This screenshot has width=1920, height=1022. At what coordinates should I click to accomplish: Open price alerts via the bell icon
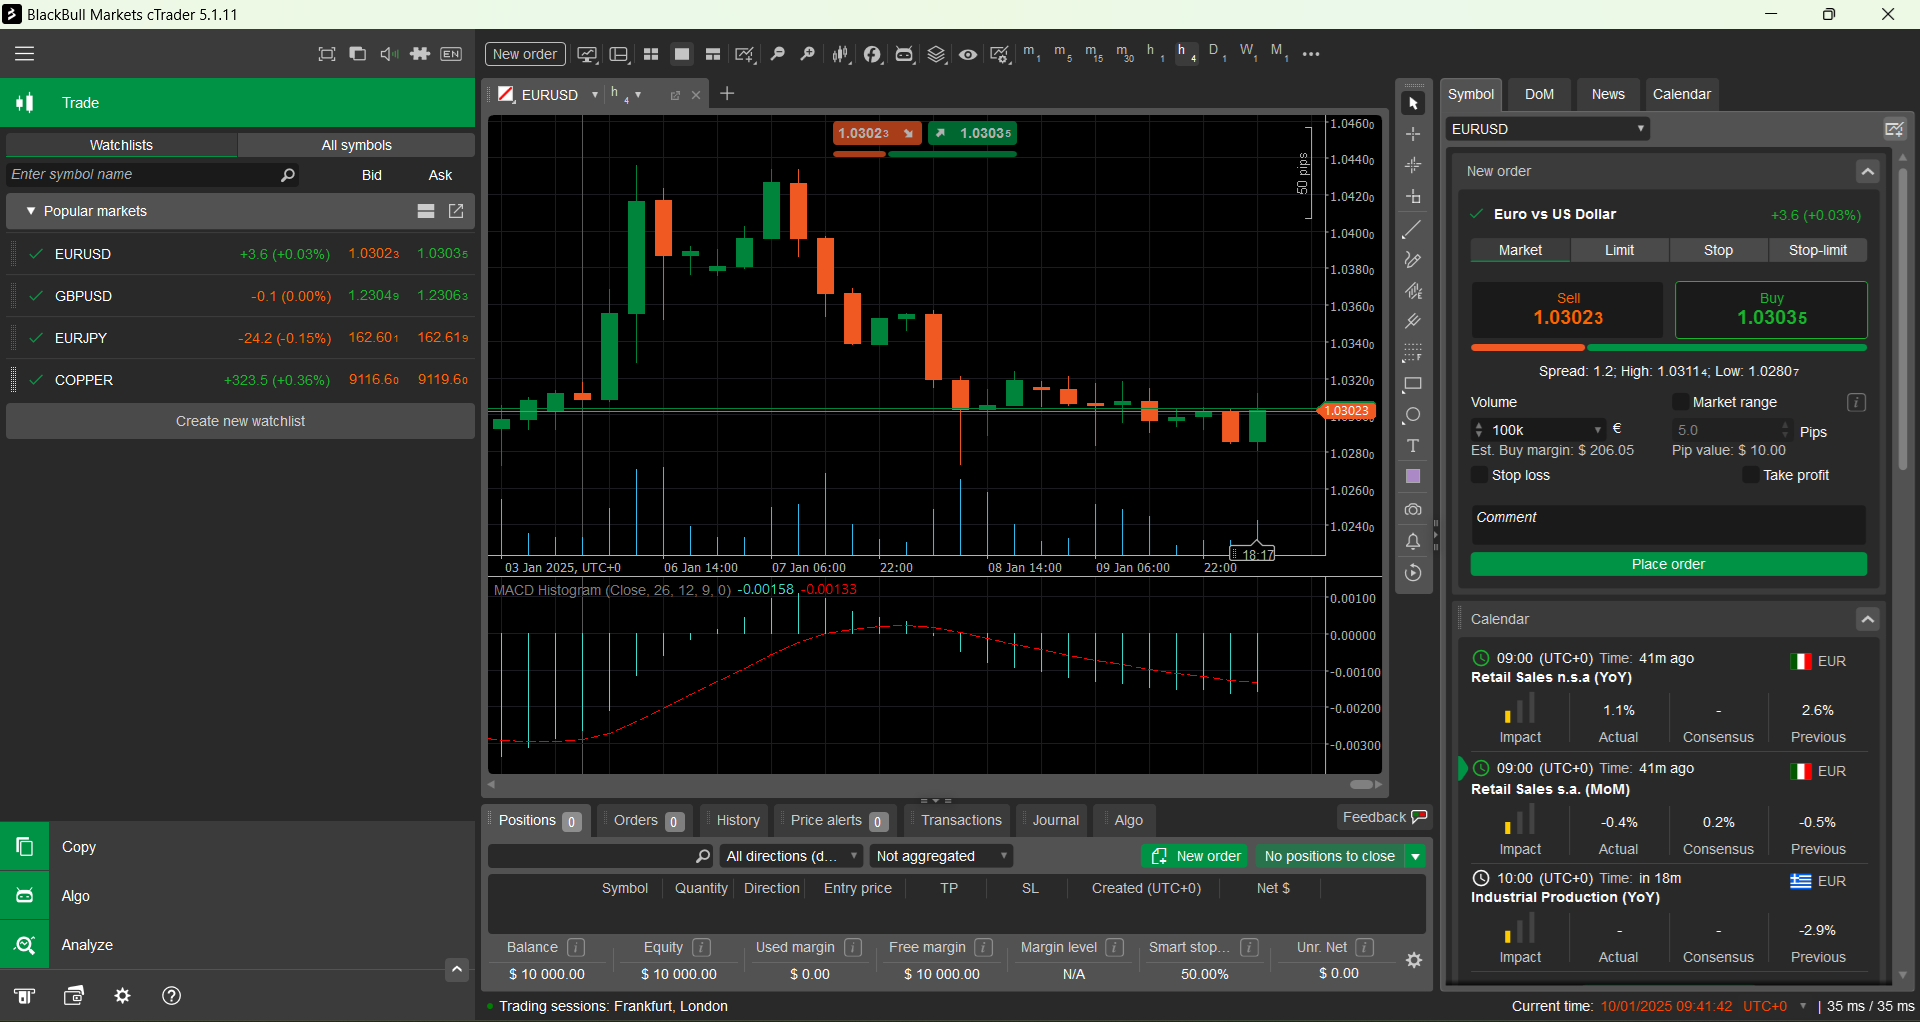tap(1413, 541)
